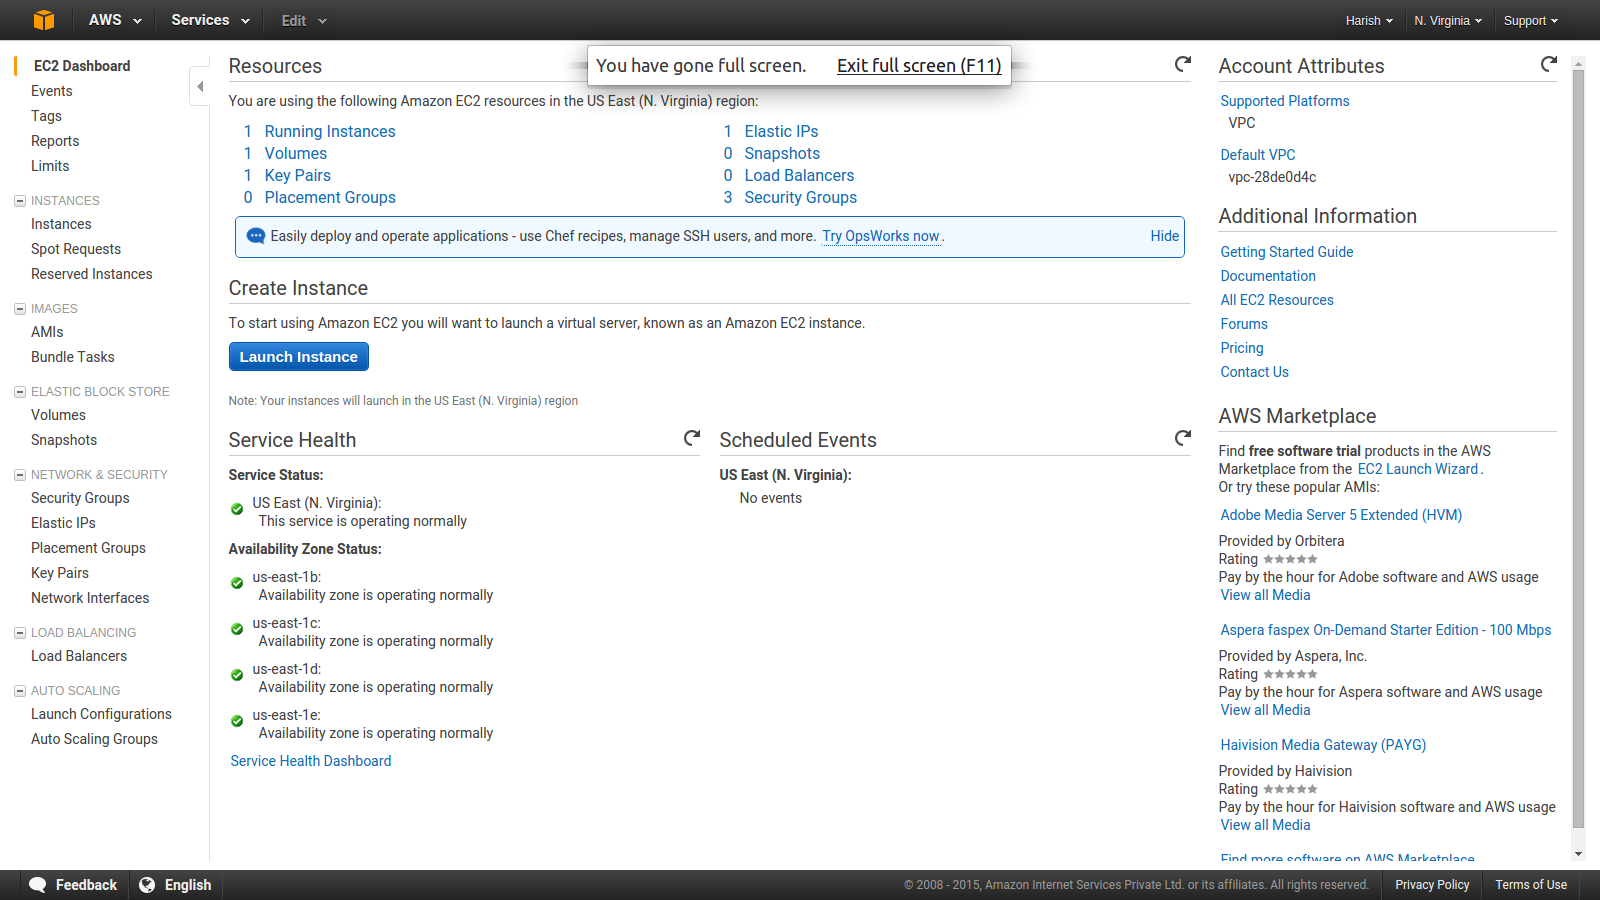Open Network Interfaces in the sidebar

[90, 598]
